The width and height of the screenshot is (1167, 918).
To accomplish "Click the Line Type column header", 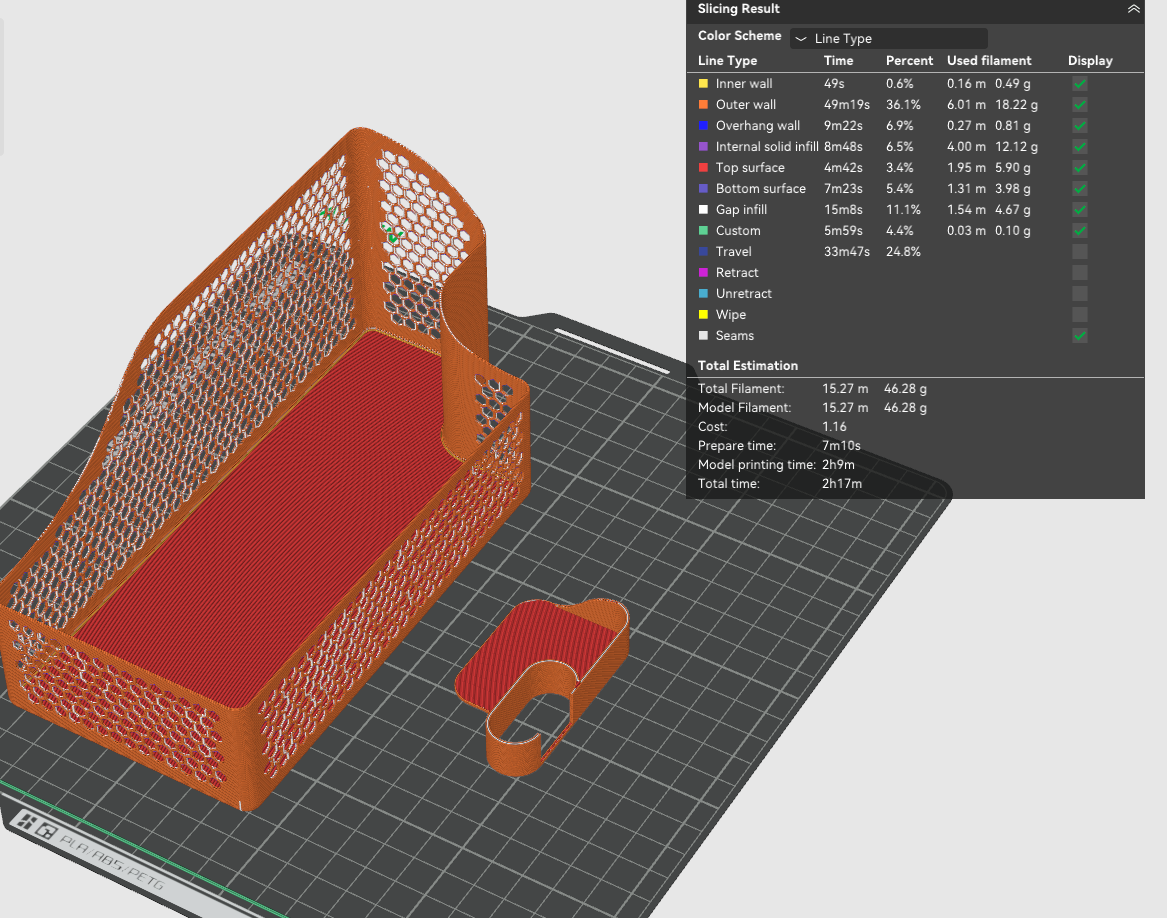I will pyautogui.click(x=727, y=60).
